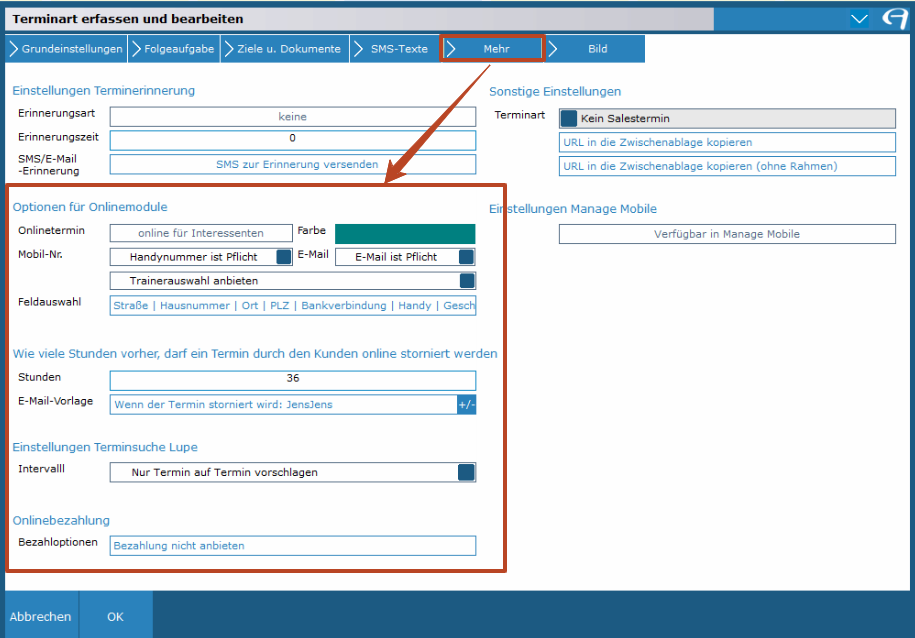The height and width of the screenshot is (638, 915).
Task: Confirm with the OK button
Action: [x=116, y=617]
